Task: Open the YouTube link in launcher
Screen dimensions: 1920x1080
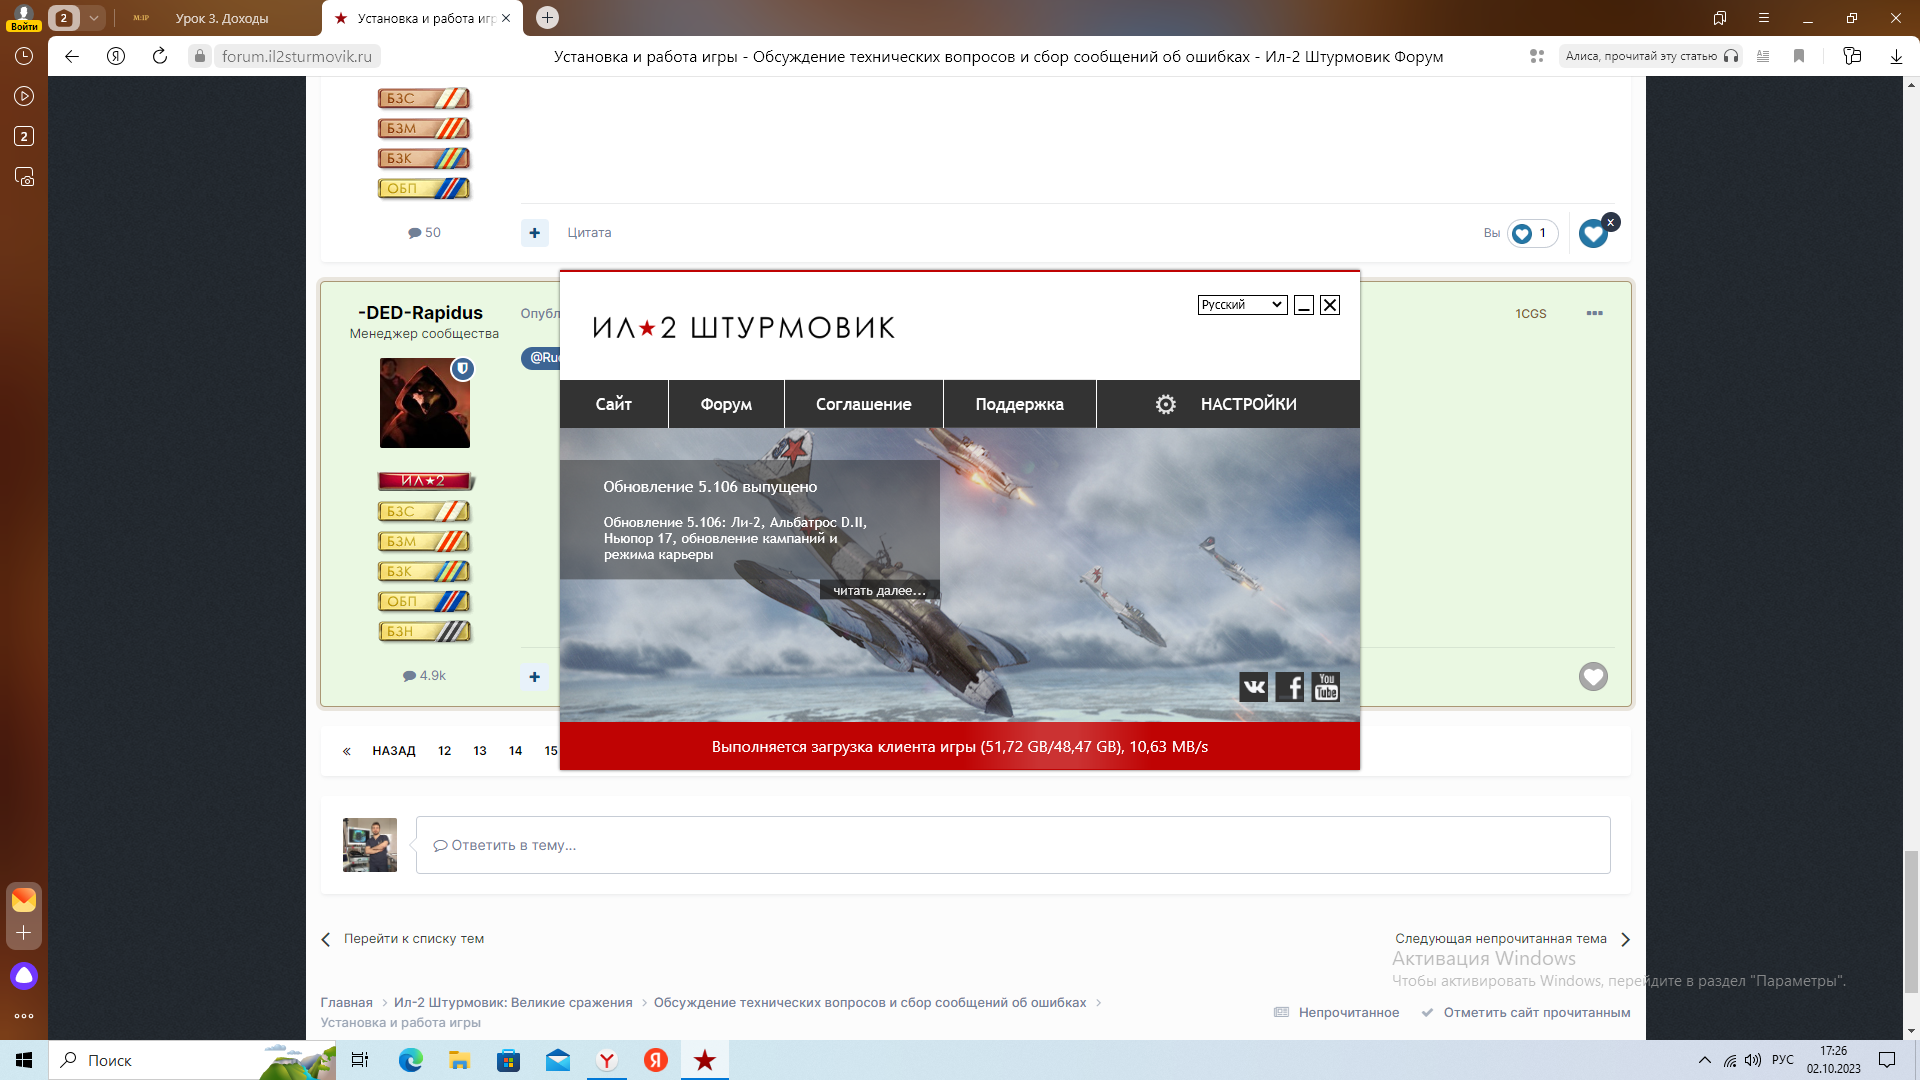Action: pyautogui.click(x=1326, y=687)
